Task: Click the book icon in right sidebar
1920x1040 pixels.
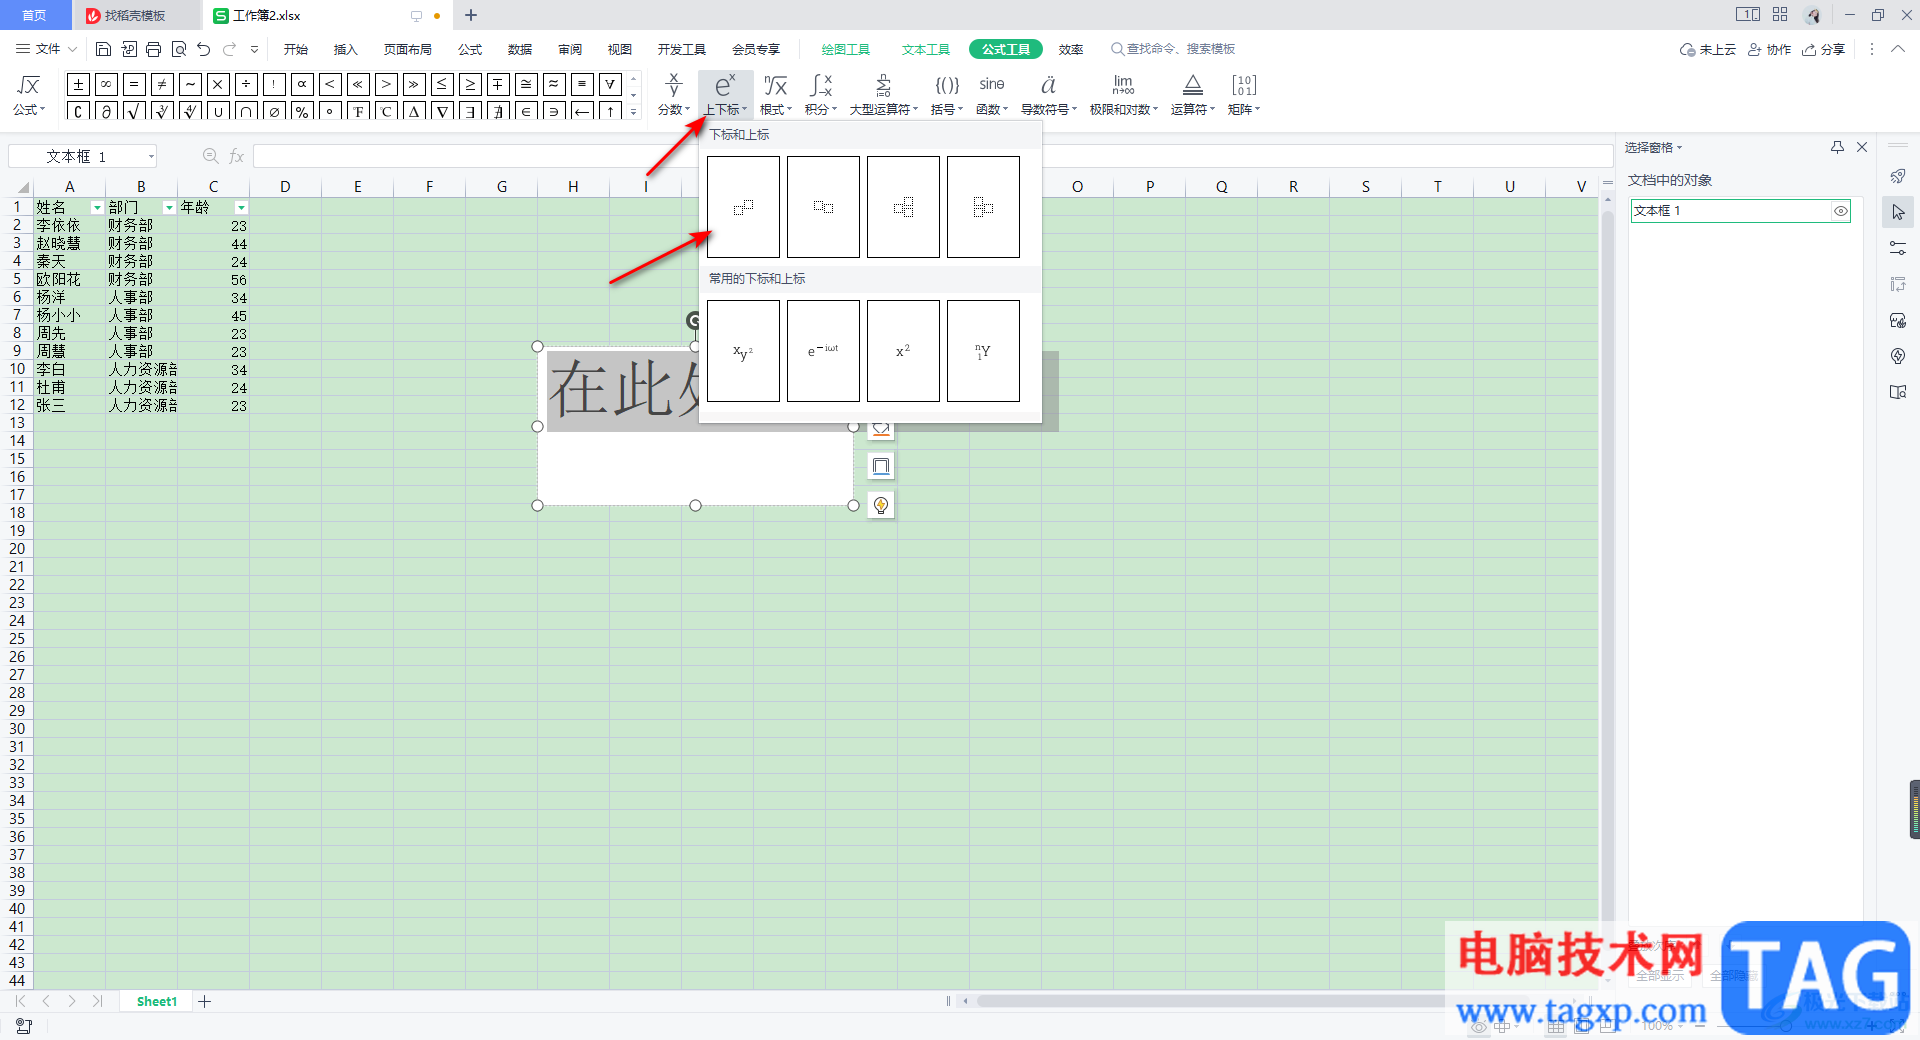Action: click(x=1898, y=392)
